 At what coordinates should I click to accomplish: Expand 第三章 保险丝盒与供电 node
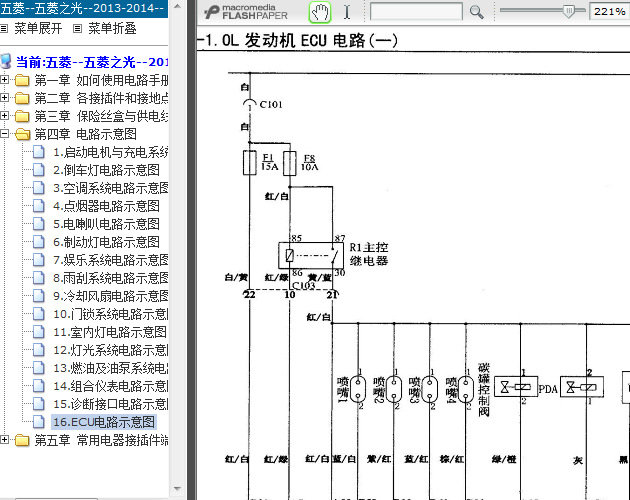coord(4,116)
